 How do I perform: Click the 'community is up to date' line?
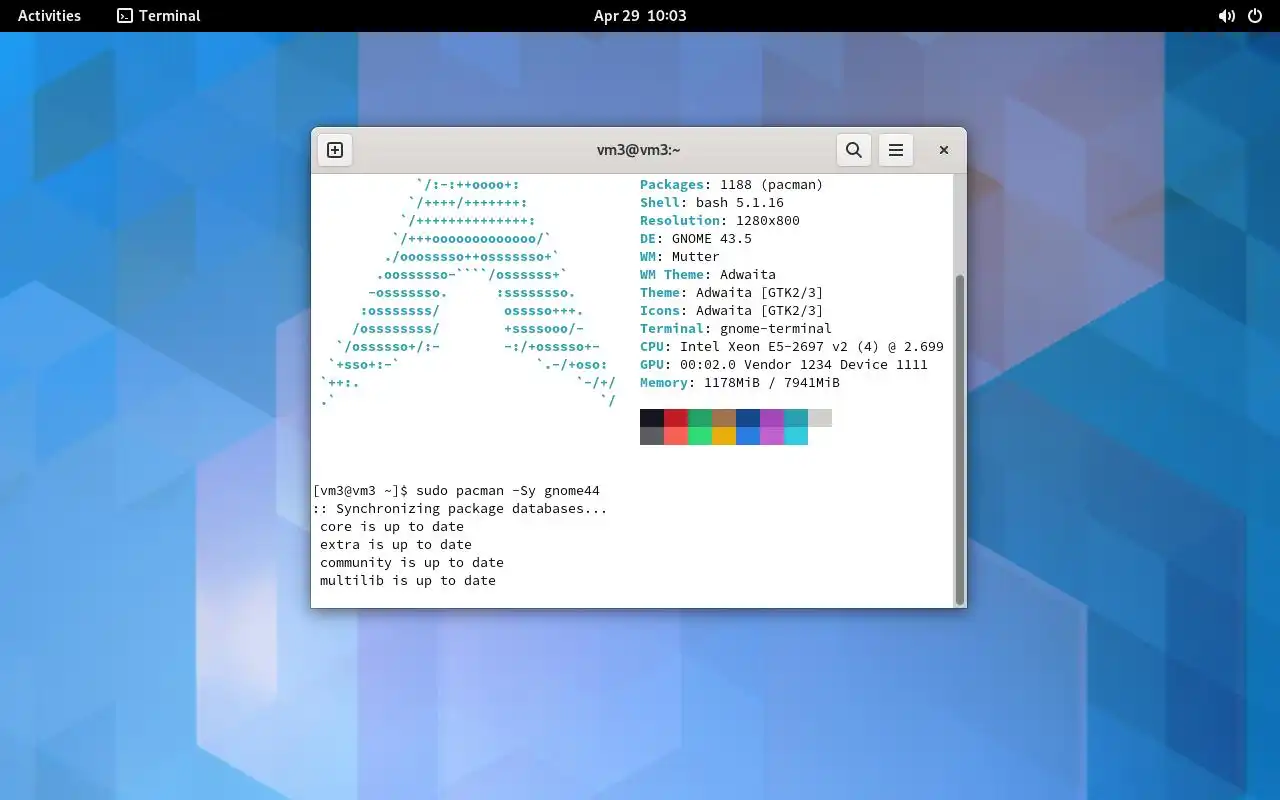click(412, 563)
